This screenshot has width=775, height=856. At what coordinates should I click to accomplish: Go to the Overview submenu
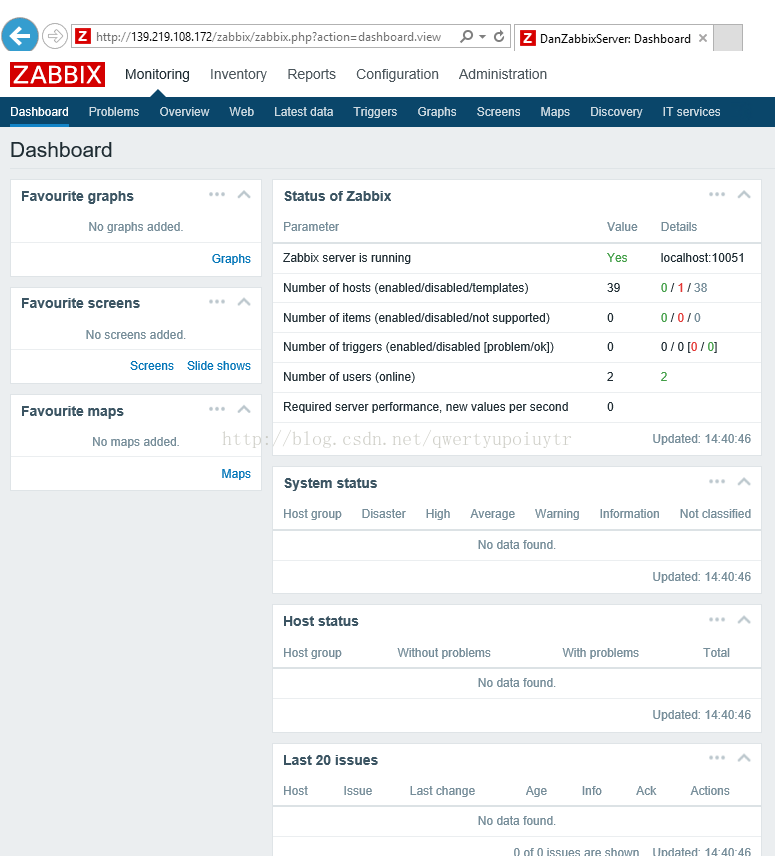click(x=184, y=112)
